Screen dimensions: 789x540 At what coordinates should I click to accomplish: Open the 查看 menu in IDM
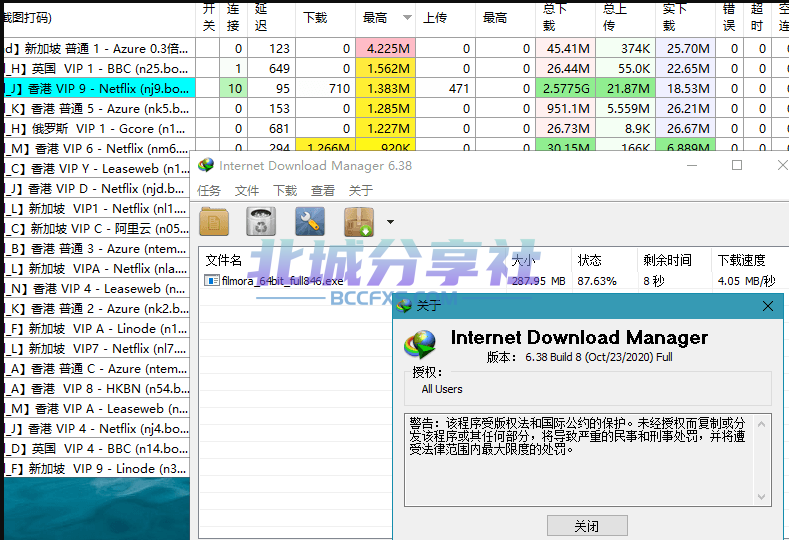[x=323, y=190]
